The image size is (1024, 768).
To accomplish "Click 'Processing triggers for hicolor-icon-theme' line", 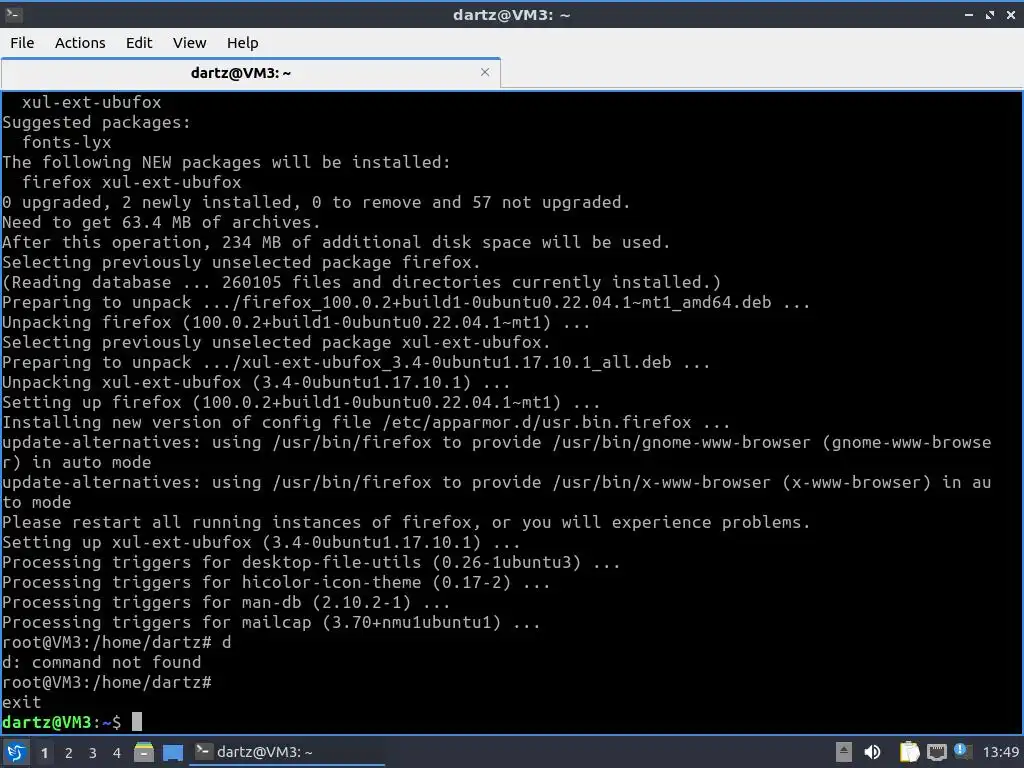I will (276, 583).
